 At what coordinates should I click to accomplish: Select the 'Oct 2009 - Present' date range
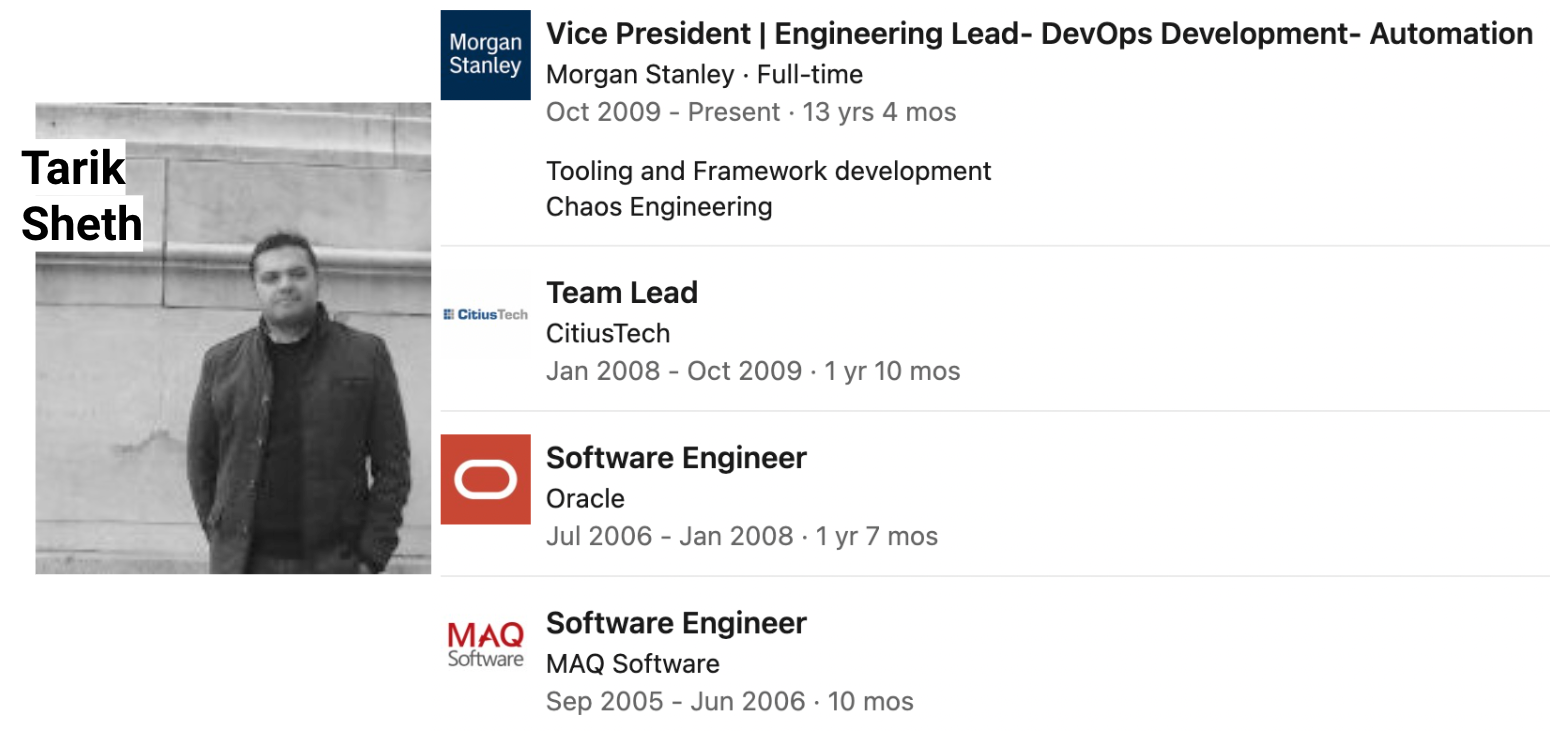750,112
